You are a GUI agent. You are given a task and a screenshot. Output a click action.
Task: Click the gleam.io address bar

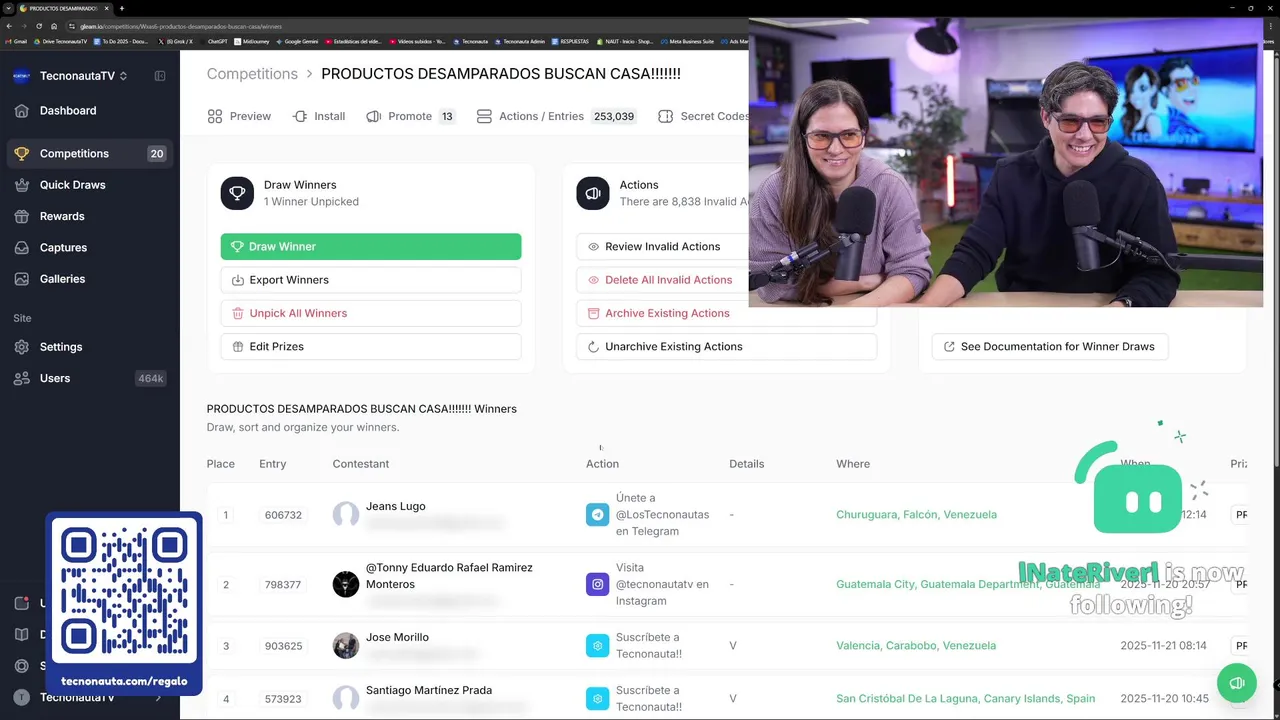pyautogui.click(x=400, y=26)
